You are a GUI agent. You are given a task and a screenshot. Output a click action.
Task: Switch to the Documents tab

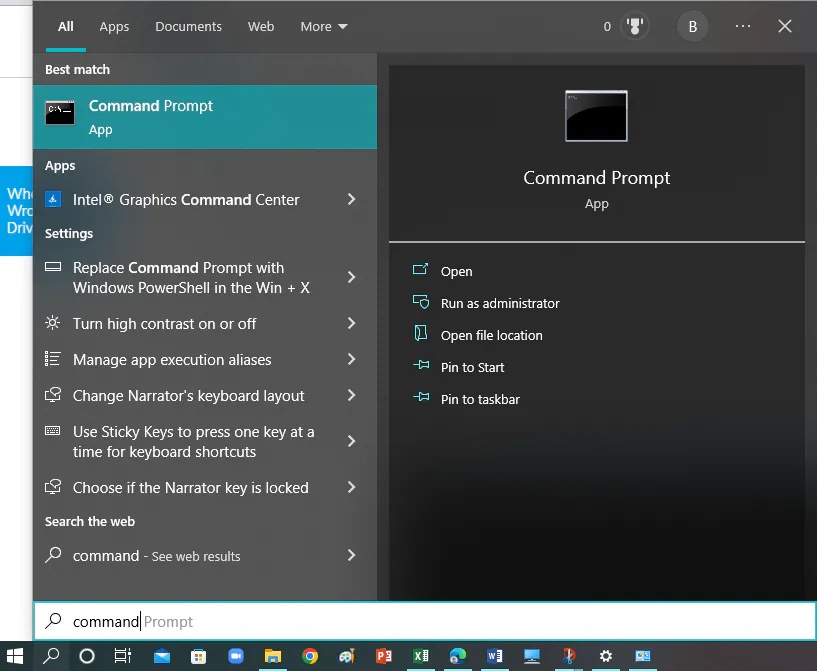[x=188, y=26]
